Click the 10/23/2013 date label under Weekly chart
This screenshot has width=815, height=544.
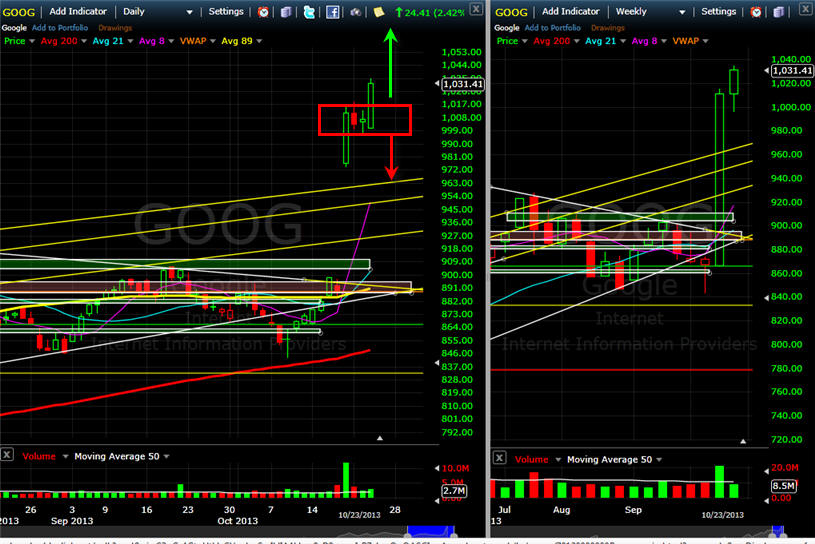click(722, 515)
